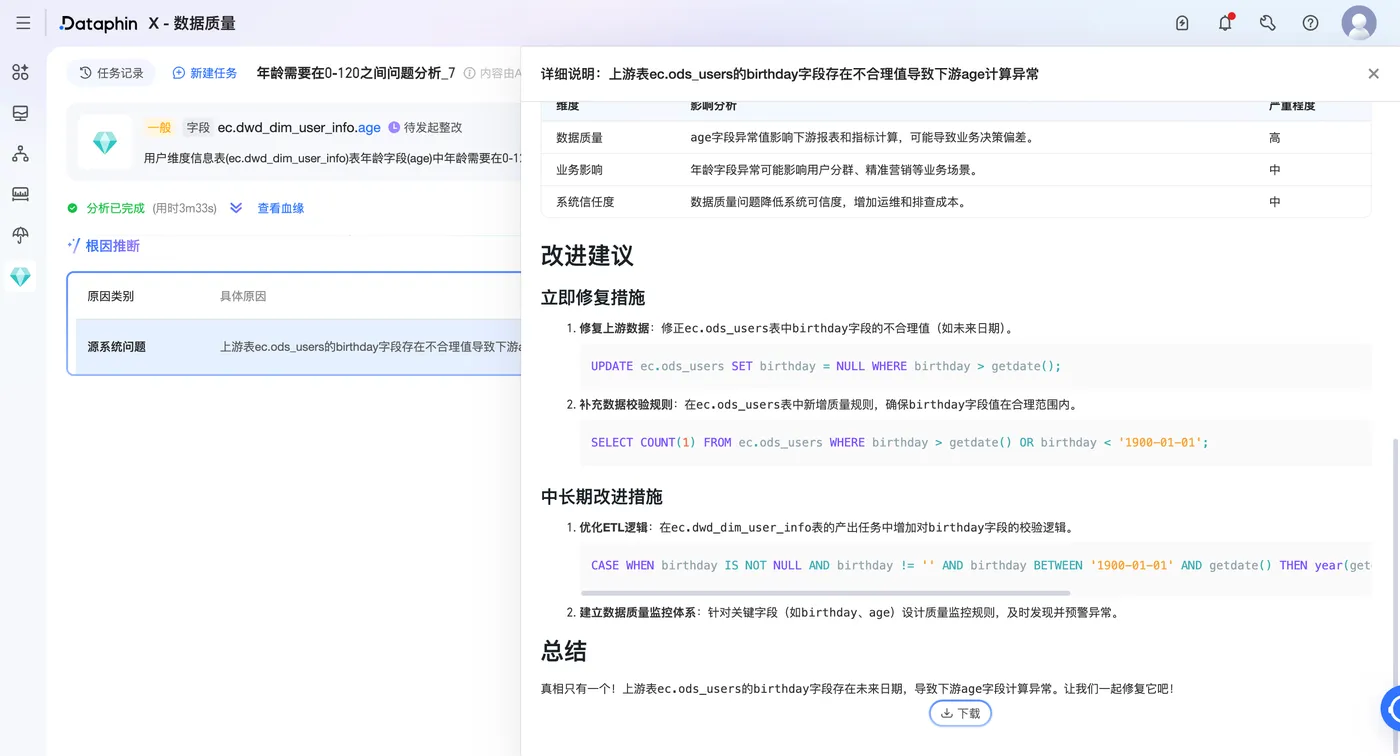Click the 原因类别 column header
This screenshot has height=756, width=1400.
pyautogui.click(x=110, y=296)
